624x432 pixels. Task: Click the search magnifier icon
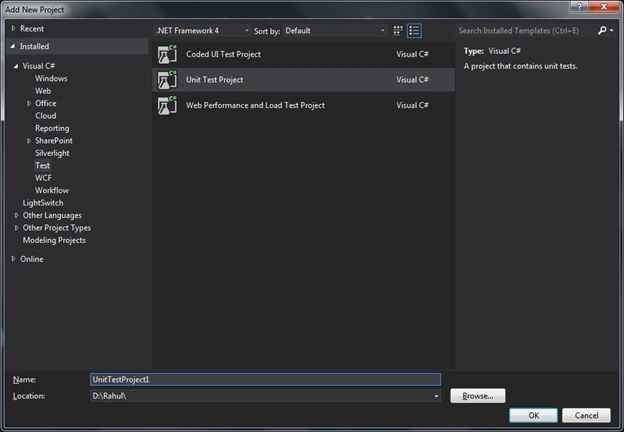pos(602,30)
